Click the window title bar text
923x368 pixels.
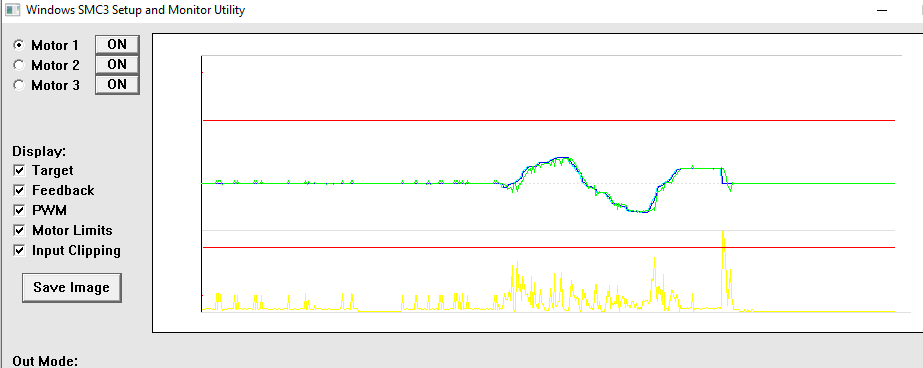(x=135, y=10)
